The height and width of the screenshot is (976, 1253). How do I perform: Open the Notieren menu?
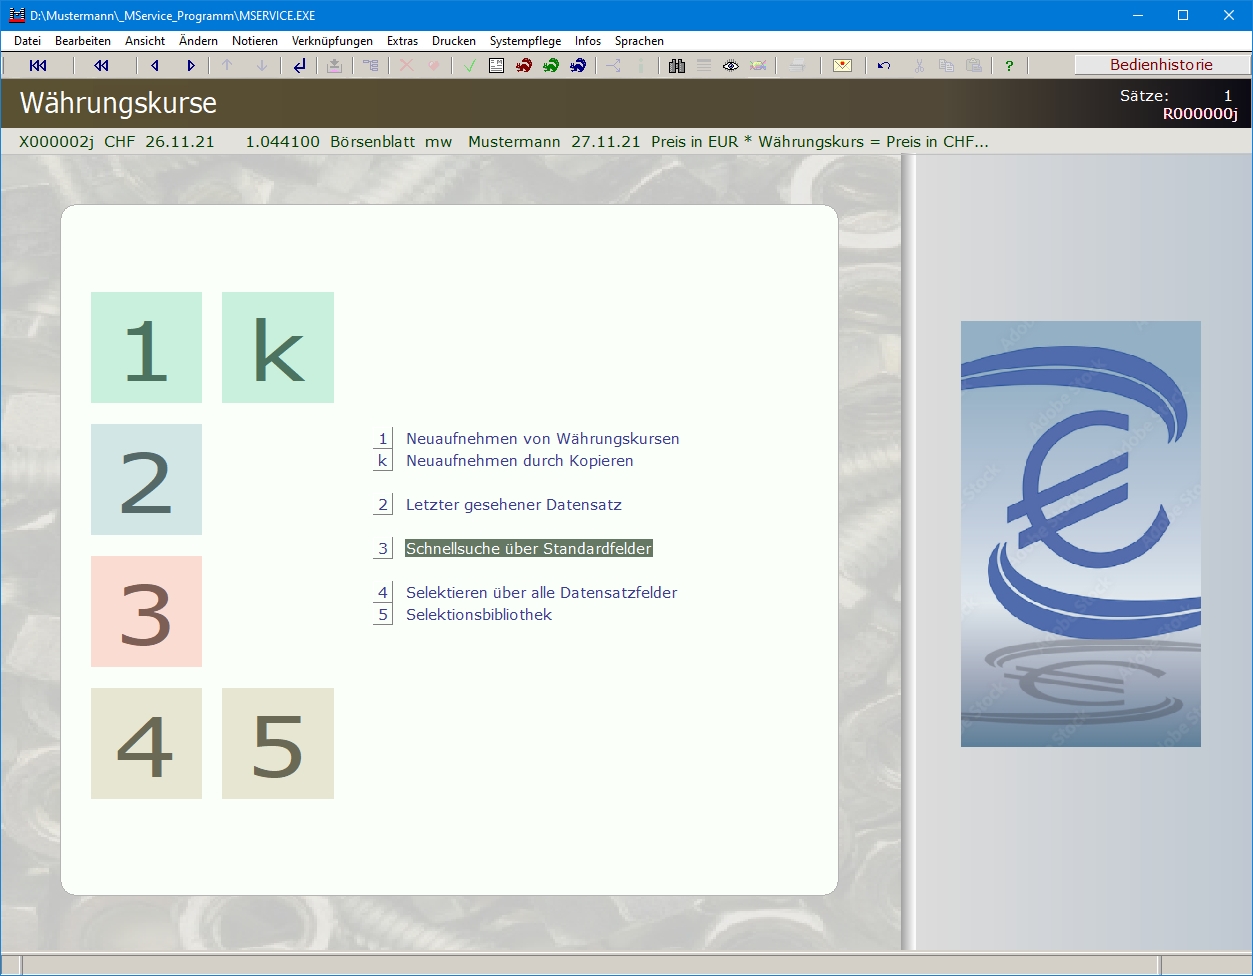[x=255, y=41]
